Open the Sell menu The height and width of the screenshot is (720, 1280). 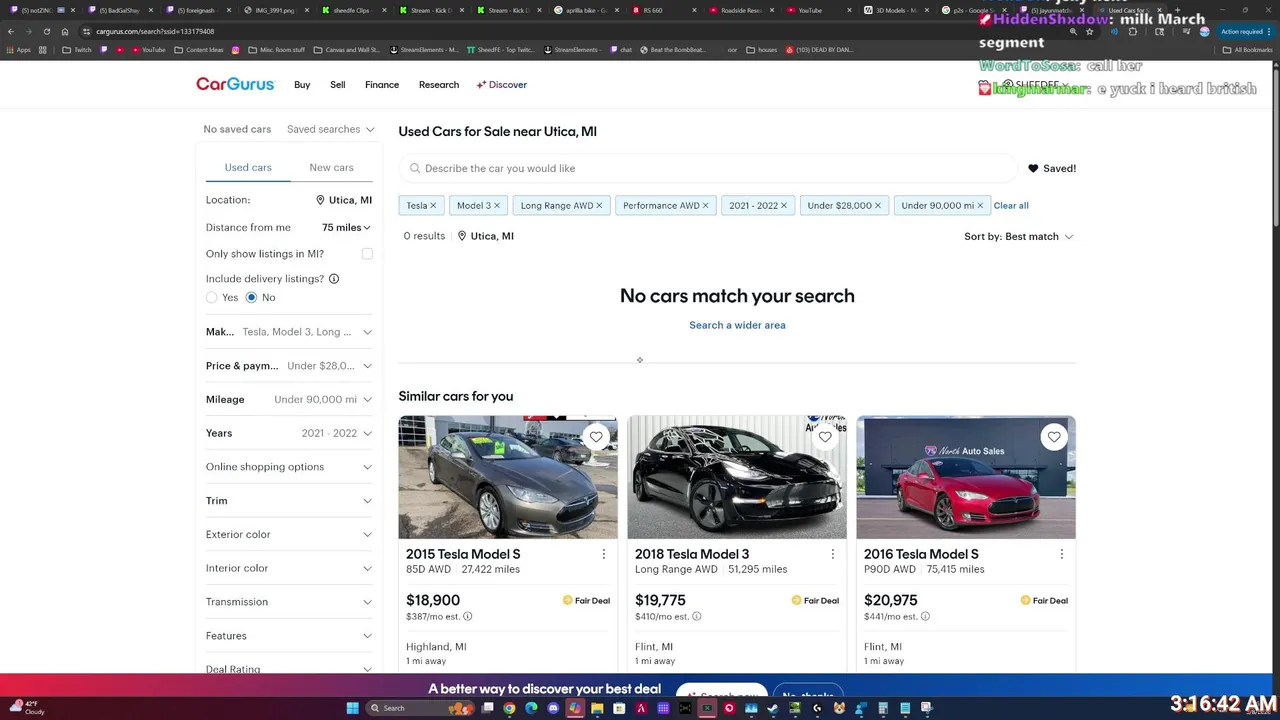pos(338,85)
